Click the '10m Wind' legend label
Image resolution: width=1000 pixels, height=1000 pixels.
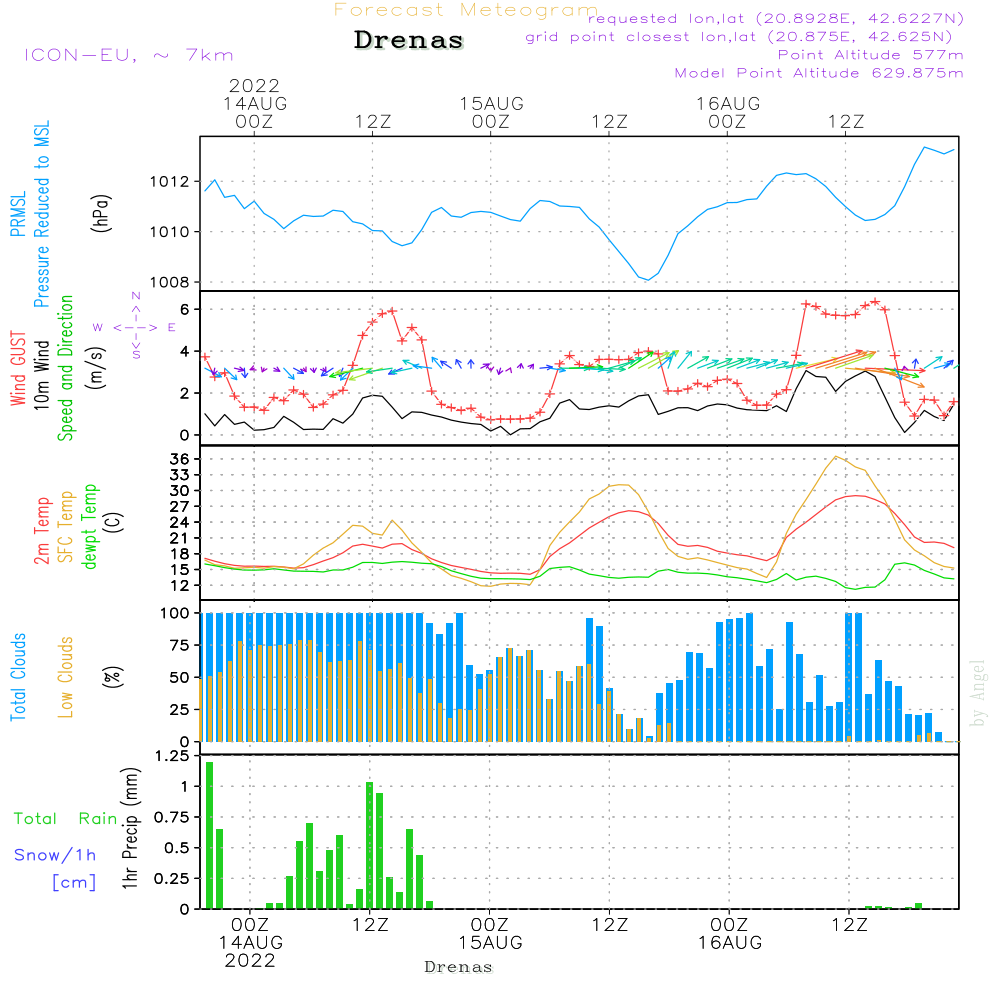(x=41, y=375)
